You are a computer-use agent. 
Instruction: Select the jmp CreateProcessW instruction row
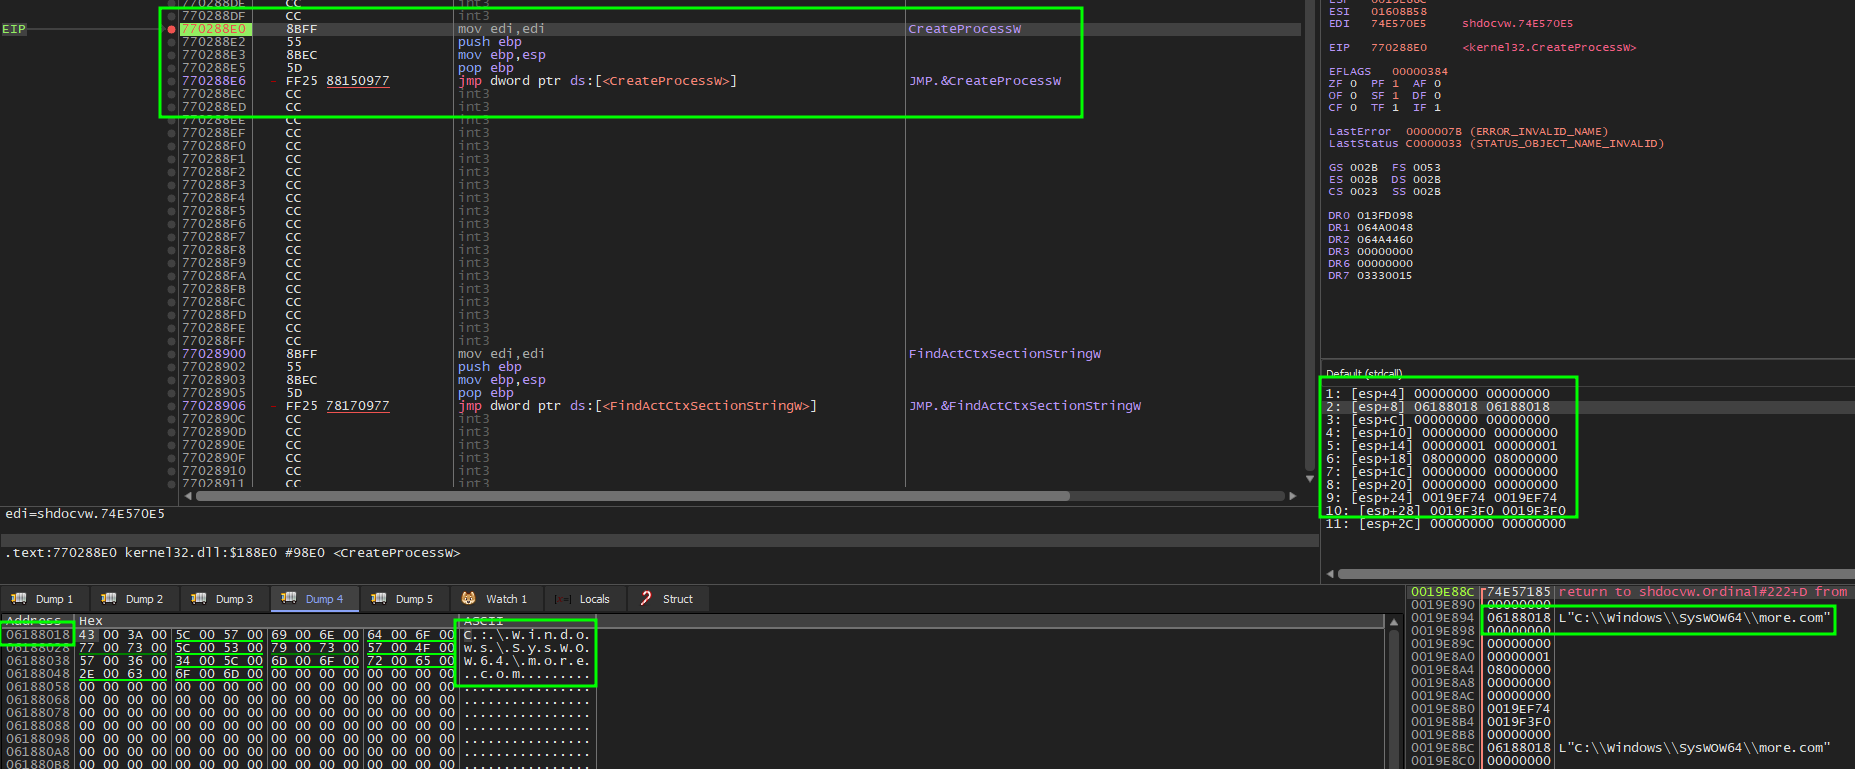coord(597,81)
